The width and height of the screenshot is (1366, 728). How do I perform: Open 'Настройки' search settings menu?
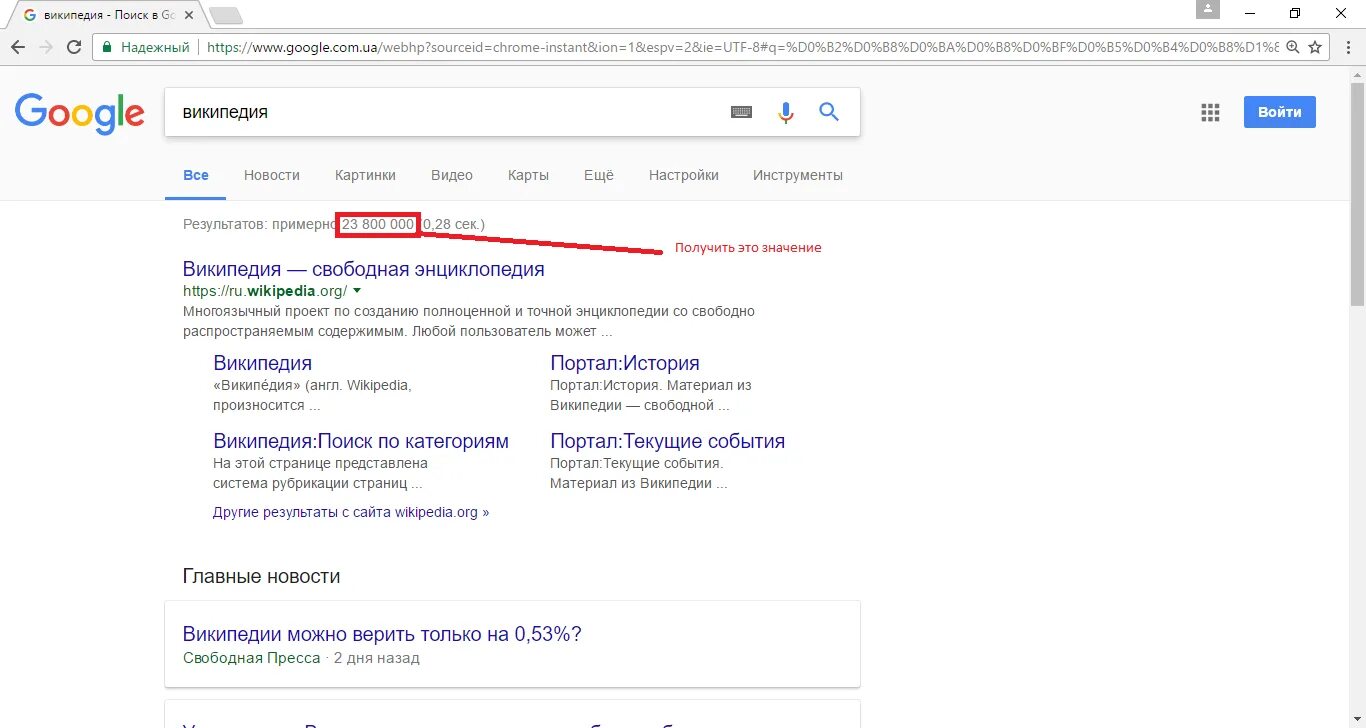pyautogui.click(x=684, y=175)
